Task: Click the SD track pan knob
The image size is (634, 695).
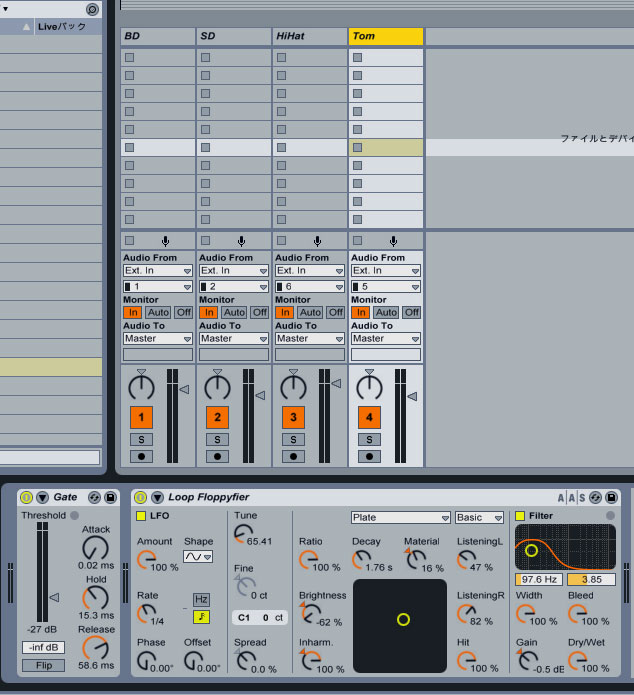Action: [x=217, y=387]
